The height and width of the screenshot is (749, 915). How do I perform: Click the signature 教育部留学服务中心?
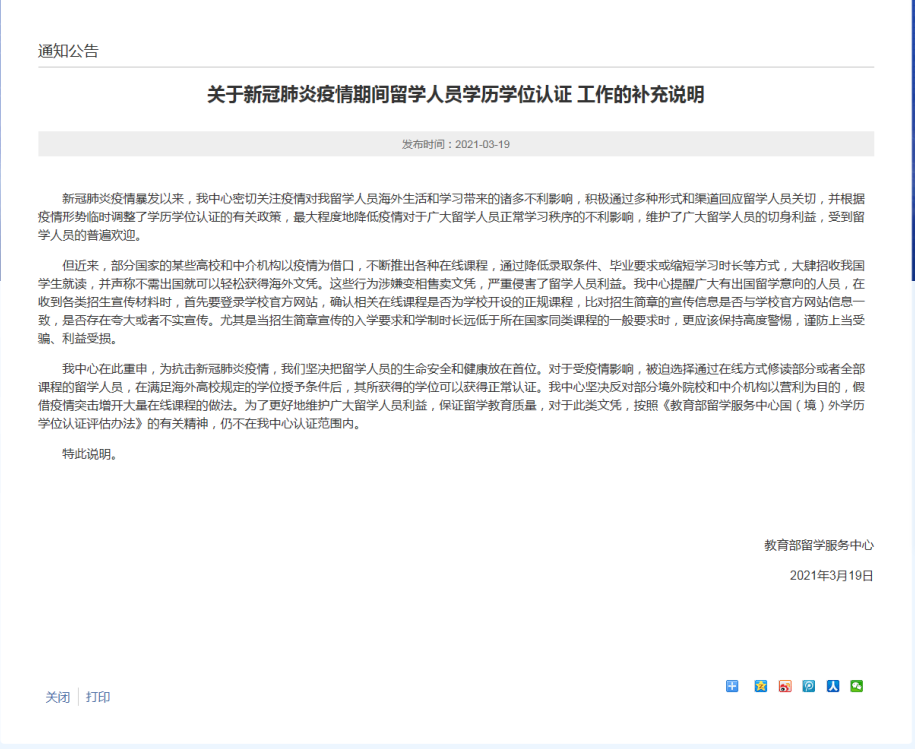[819, 545]
